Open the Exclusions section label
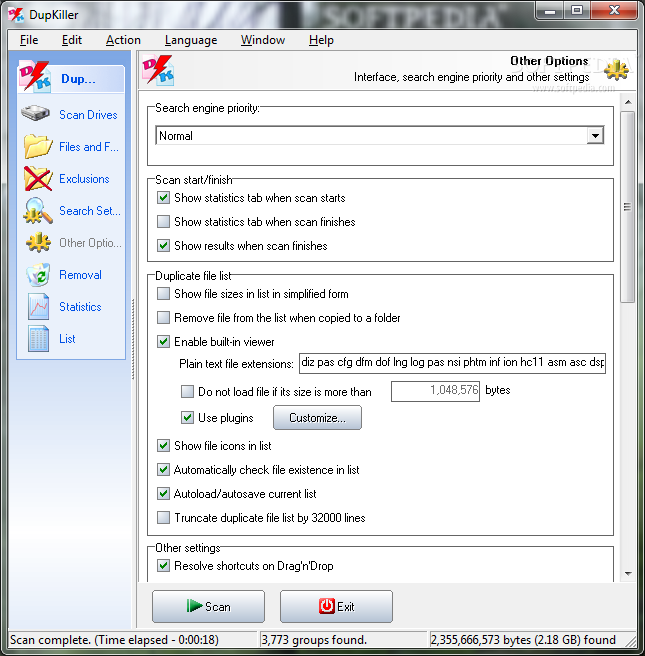The height and width of the screenshot is (656, 645). click(84, 179)
